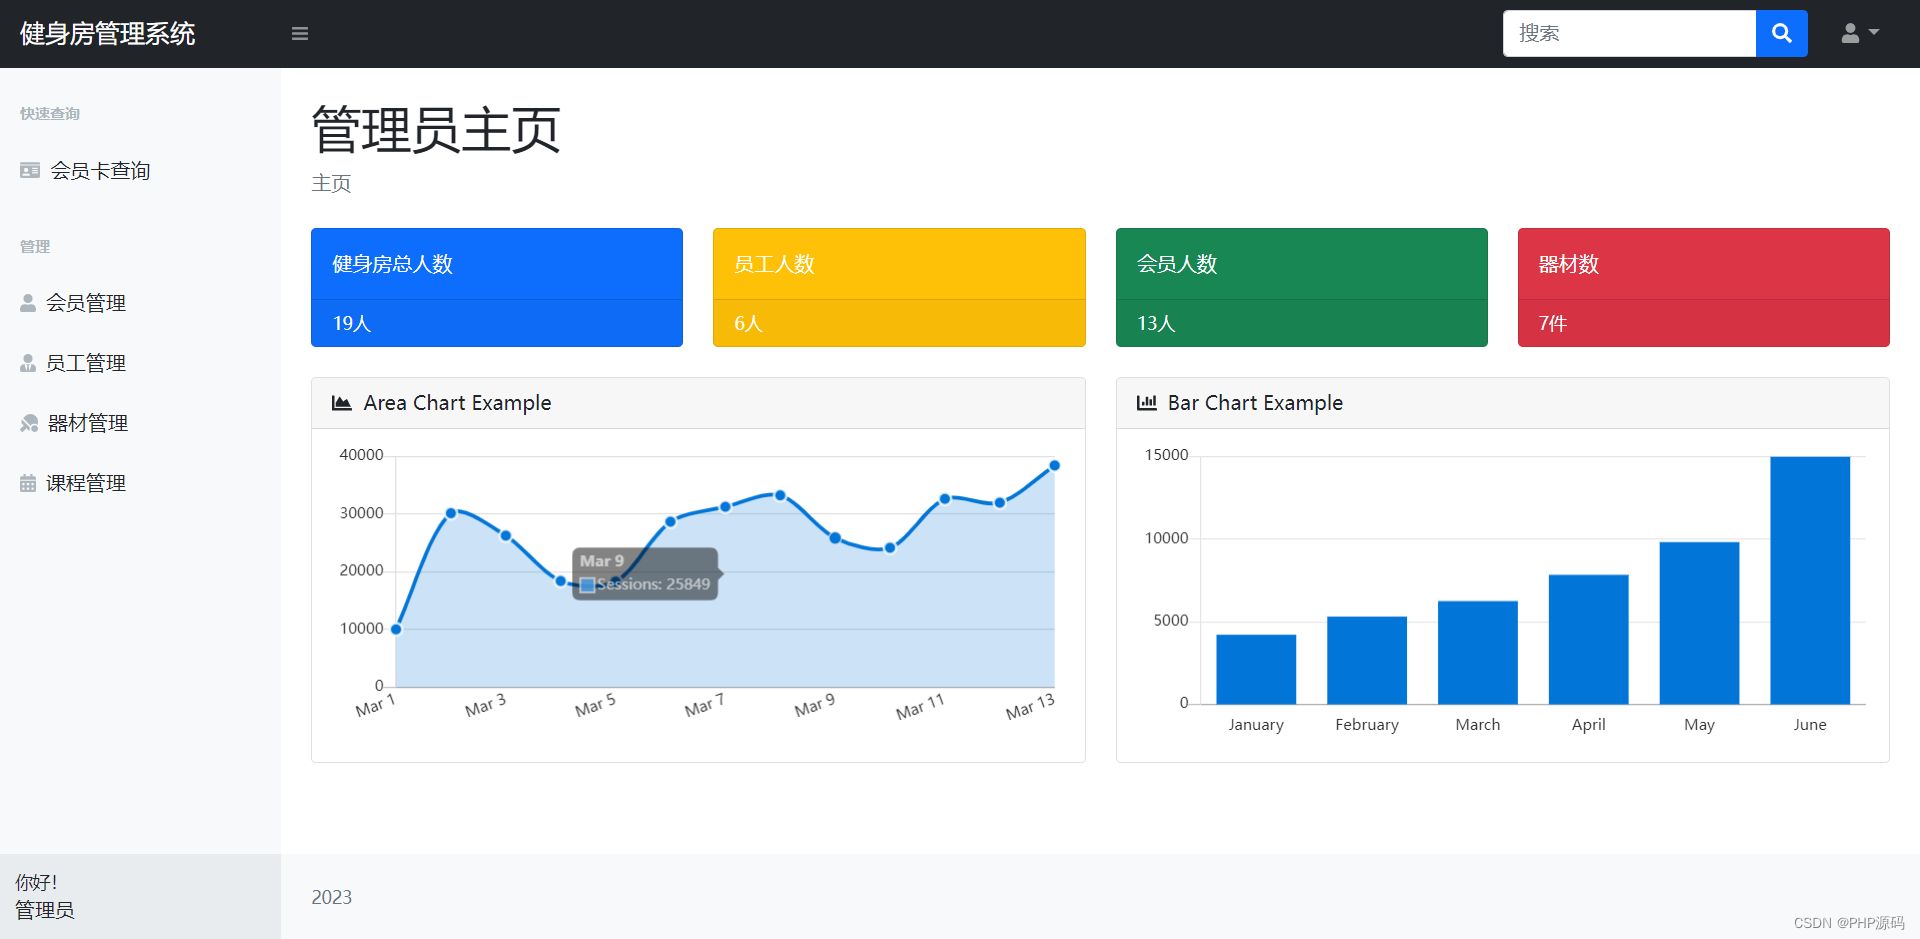Viewport: 1920px width, 939px height.
Task: Select the green 会员人数 card header
Action: tap(1302, 264)
